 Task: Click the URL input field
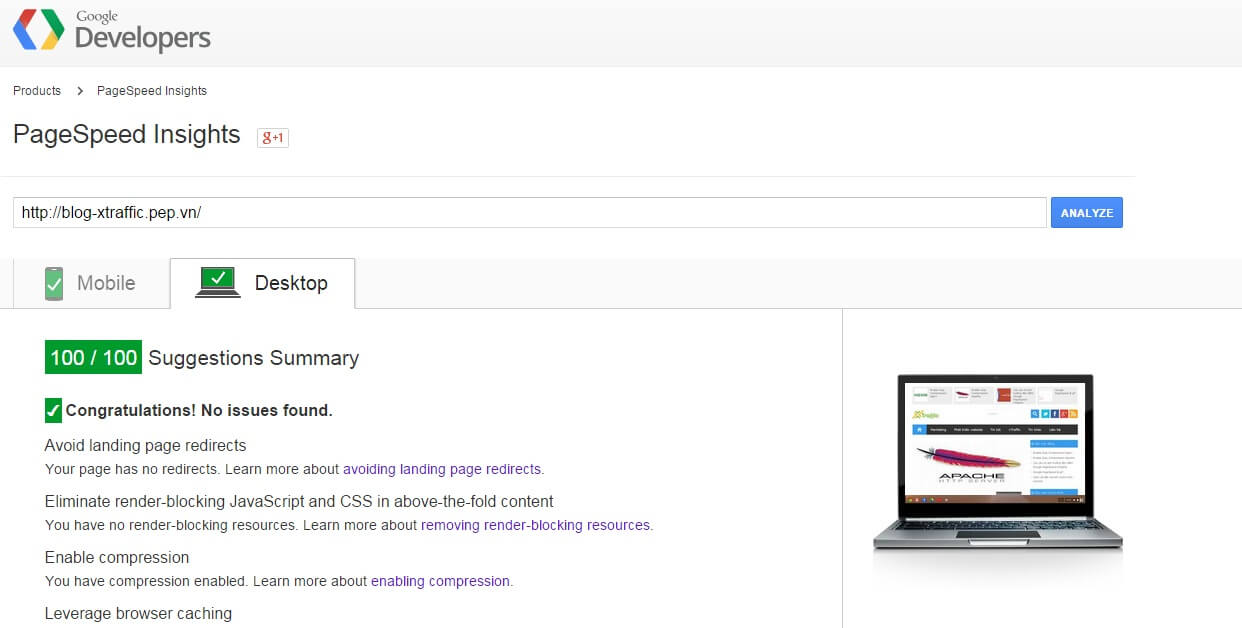[530, 213]
